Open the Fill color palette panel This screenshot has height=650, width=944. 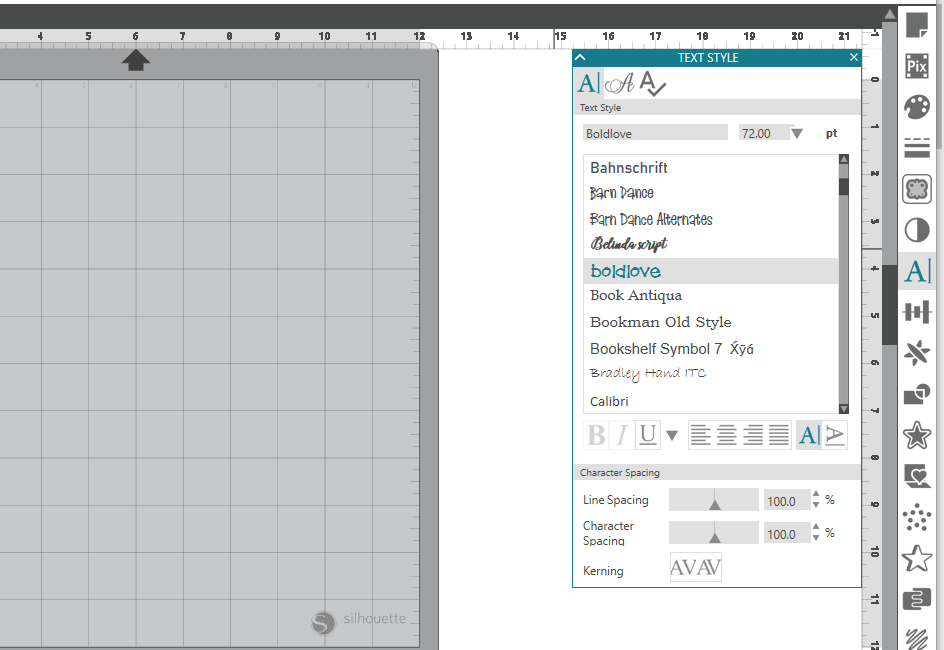917,107
